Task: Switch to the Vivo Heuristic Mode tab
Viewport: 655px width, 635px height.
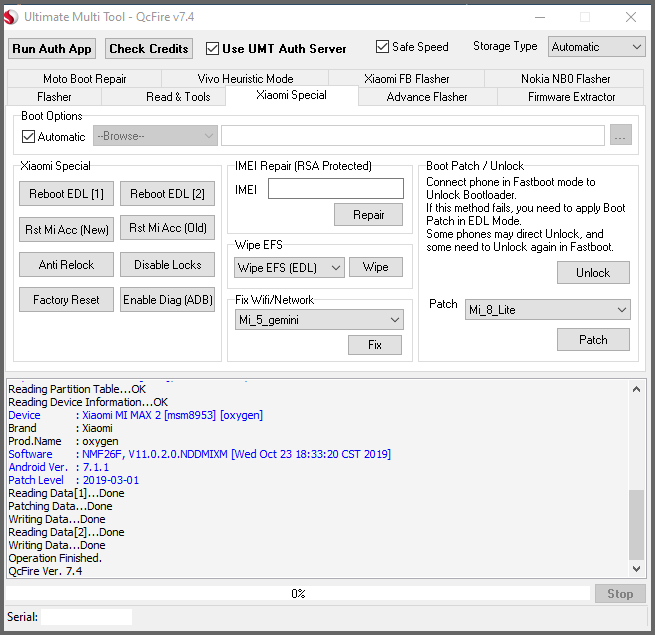Action: click(245, 79)
